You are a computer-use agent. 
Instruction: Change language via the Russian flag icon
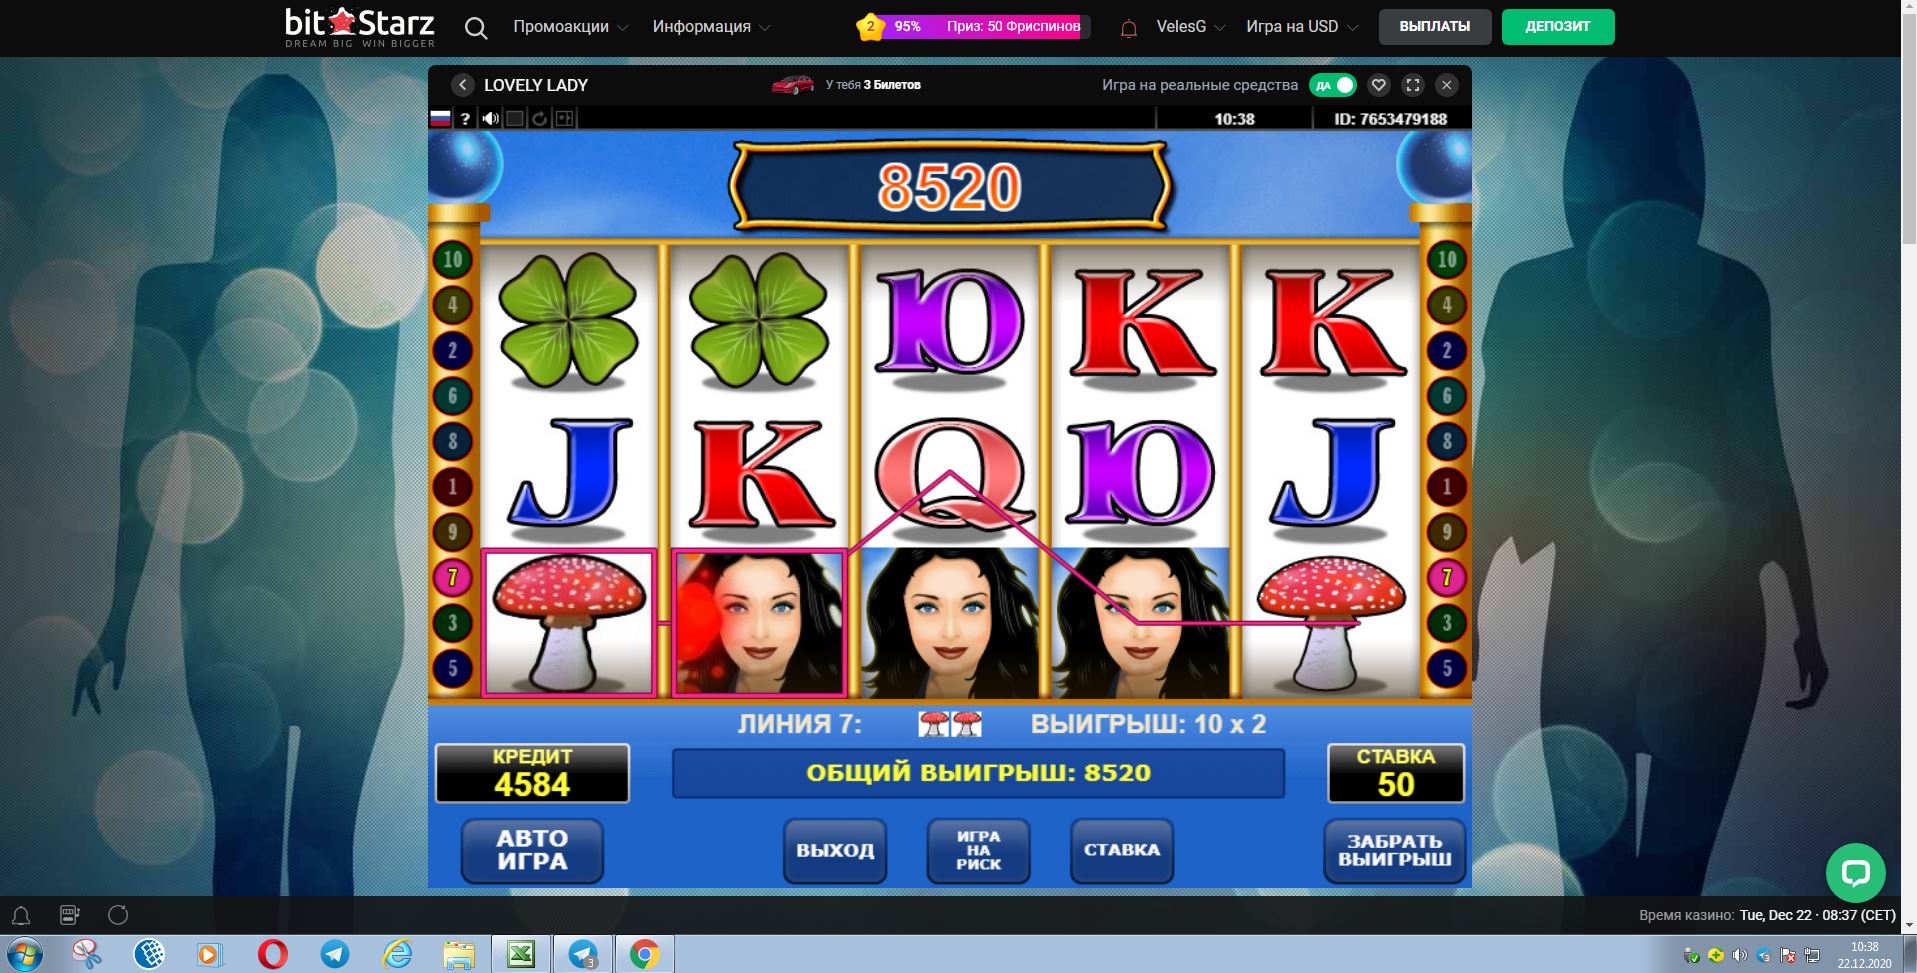440,119
